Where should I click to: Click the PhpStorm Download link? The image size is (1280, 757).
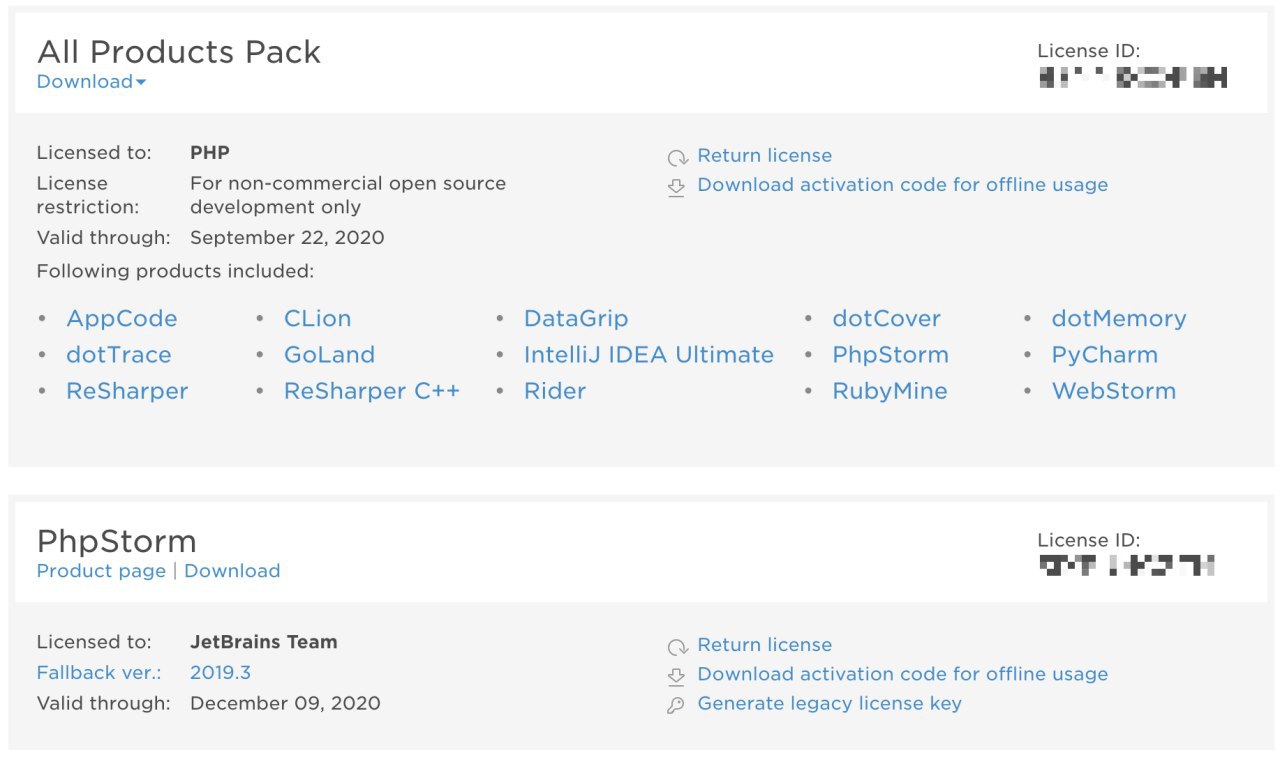(x=232, y=571)
